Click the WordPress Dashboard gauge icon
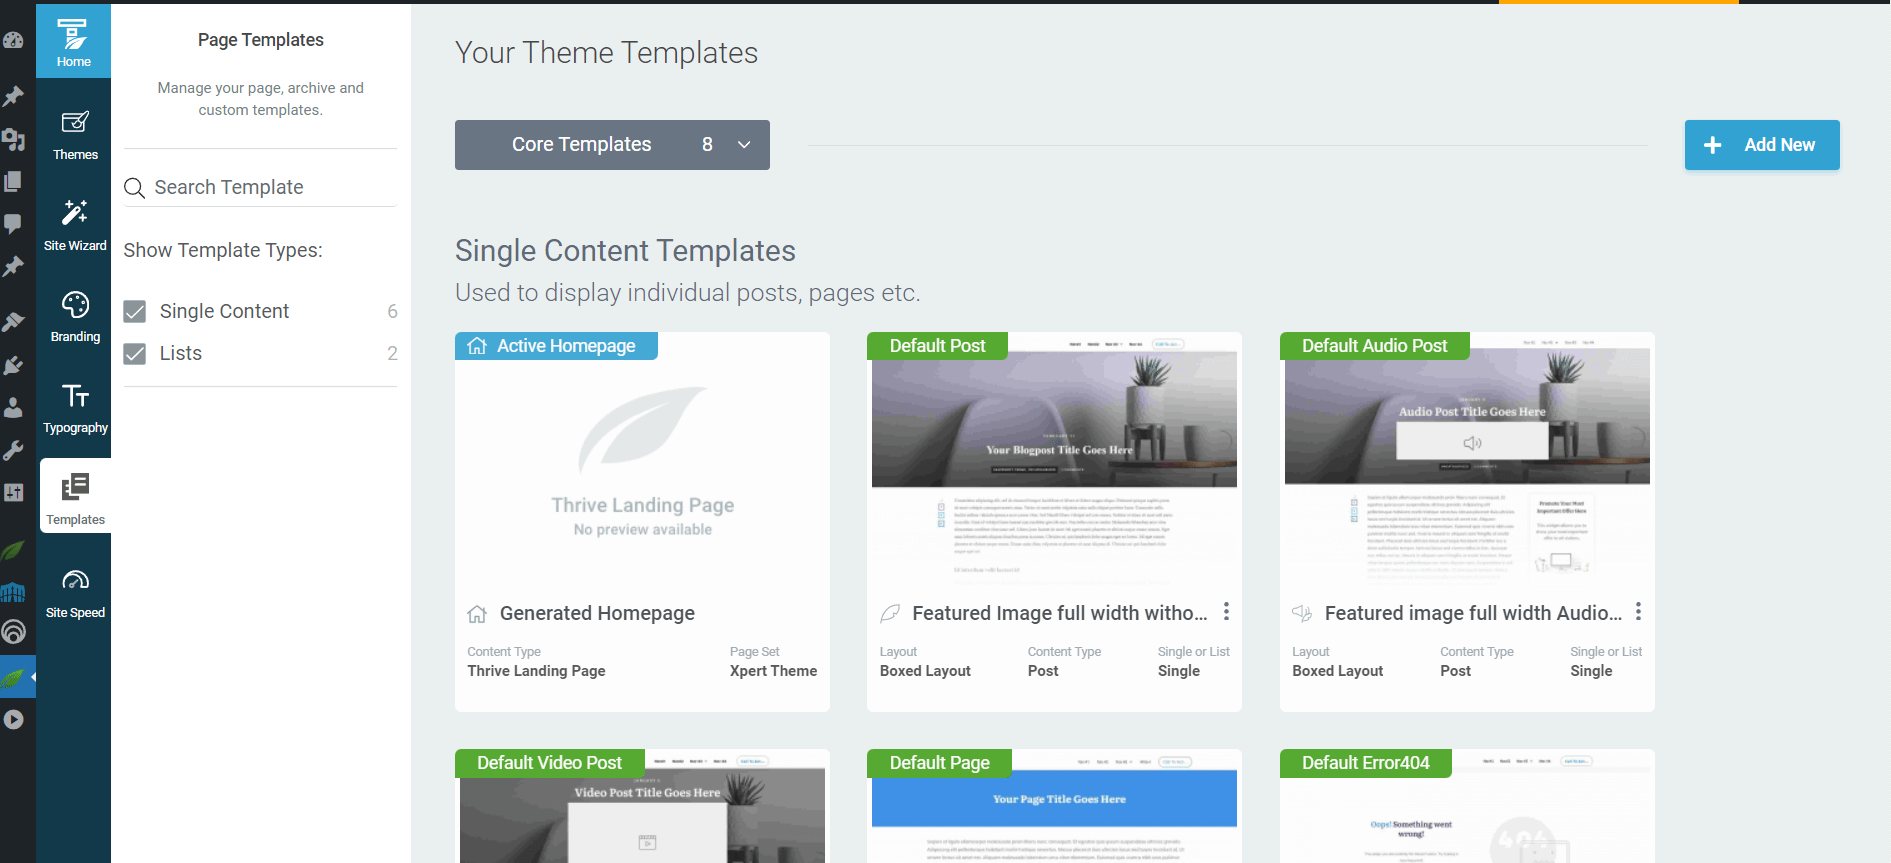 [13, 40]
